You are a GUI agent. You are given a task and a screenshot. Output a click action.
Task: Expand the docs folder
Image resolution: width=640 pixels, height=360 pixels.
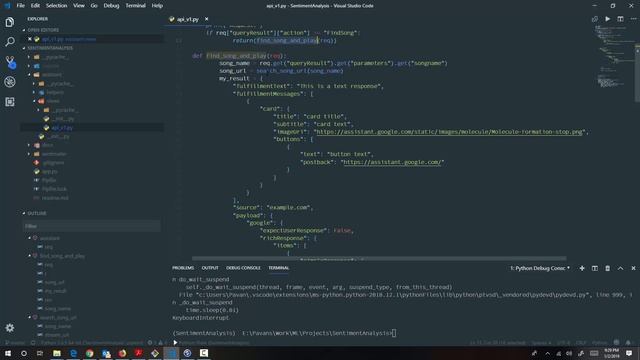(x=29, y=145)
